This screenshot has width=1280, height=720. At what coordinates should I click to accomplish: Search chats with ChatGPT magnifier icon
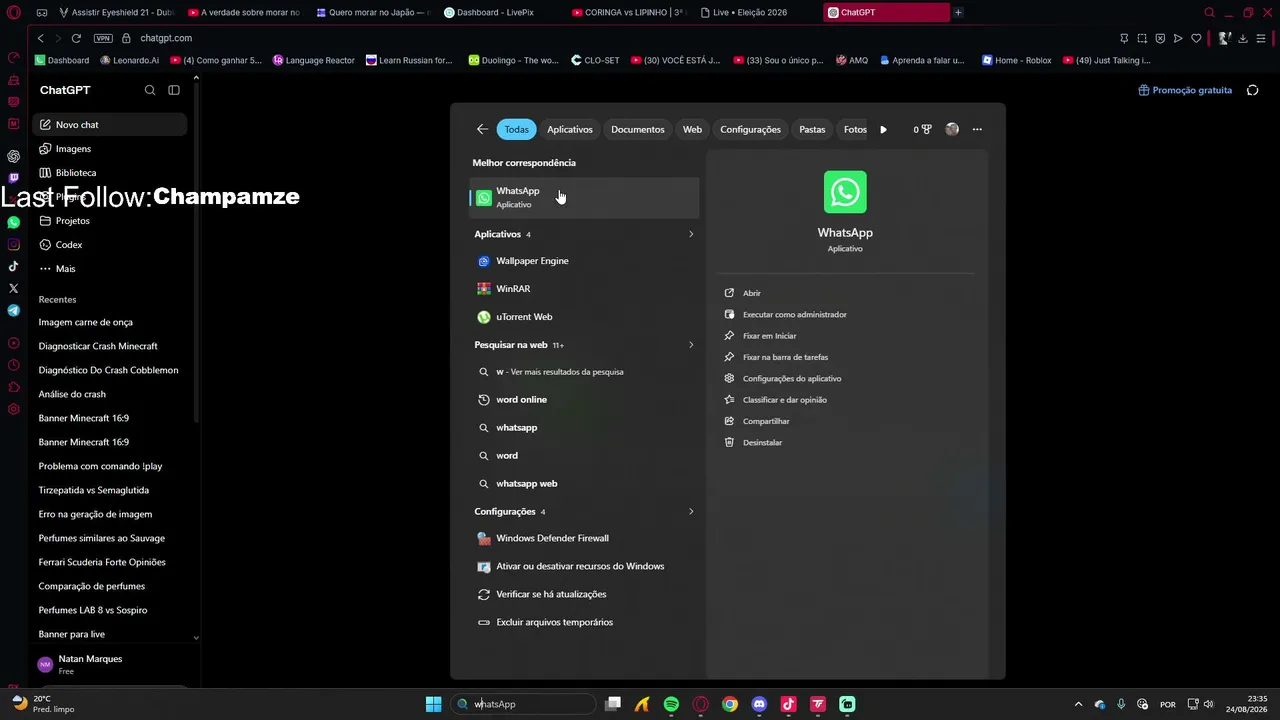coord(150,90)
